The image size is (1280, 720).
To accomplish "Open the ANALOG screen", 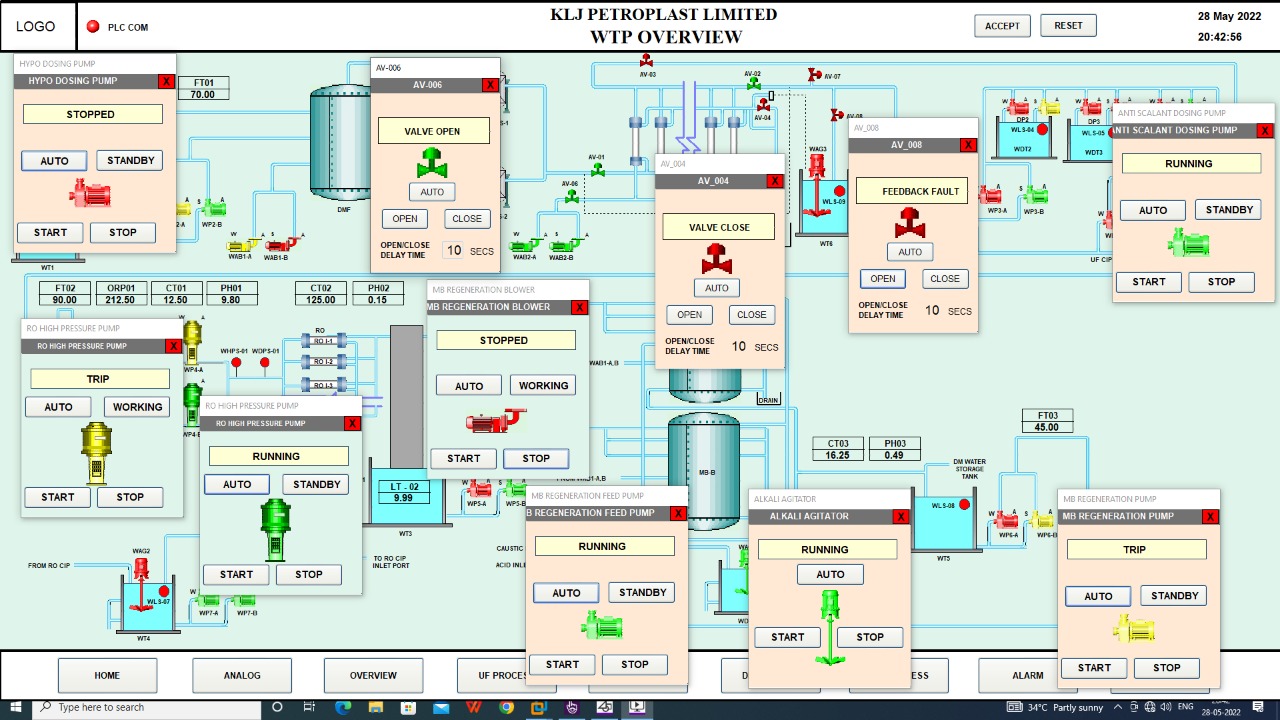I will click(242, 675).
